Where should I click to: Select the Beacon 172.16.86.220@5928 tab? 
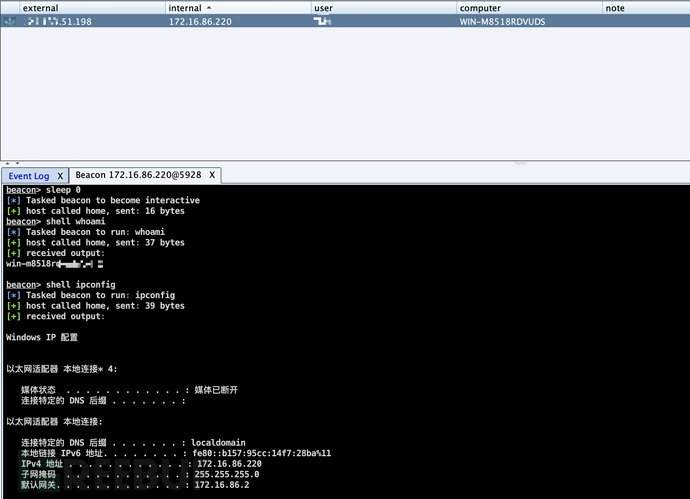[138, 175]
